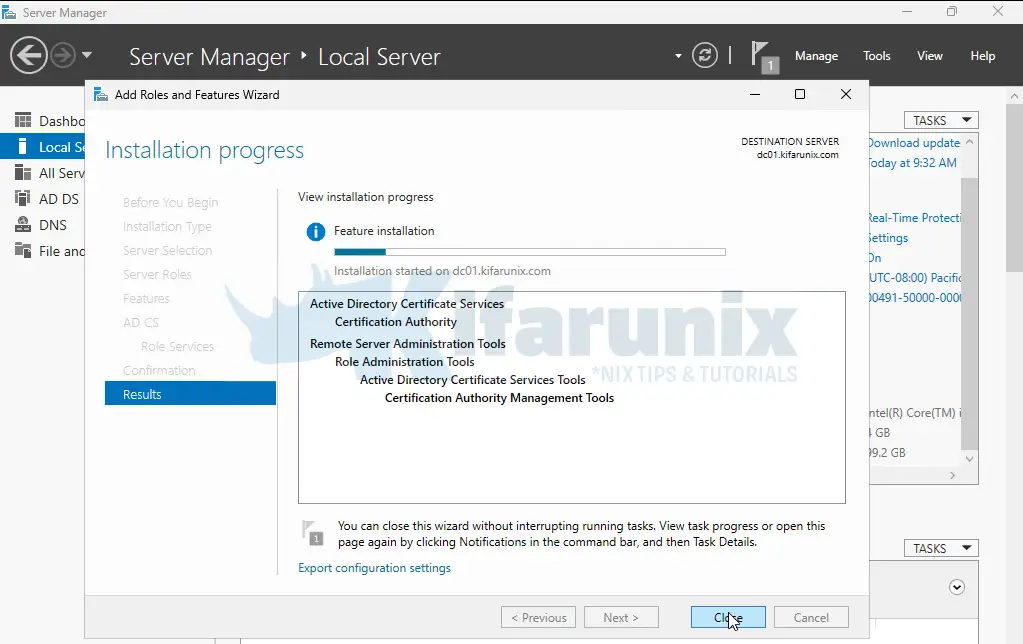The height and width of the screenshot is (644, 1023).
Task: Click the properties panel scroll-down arrow
Action: pos(970,459)
